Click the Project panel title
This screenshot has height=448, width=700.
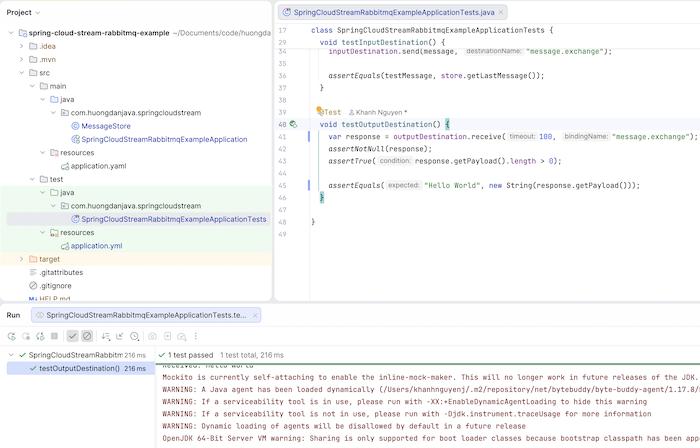[x=19, y=12]
